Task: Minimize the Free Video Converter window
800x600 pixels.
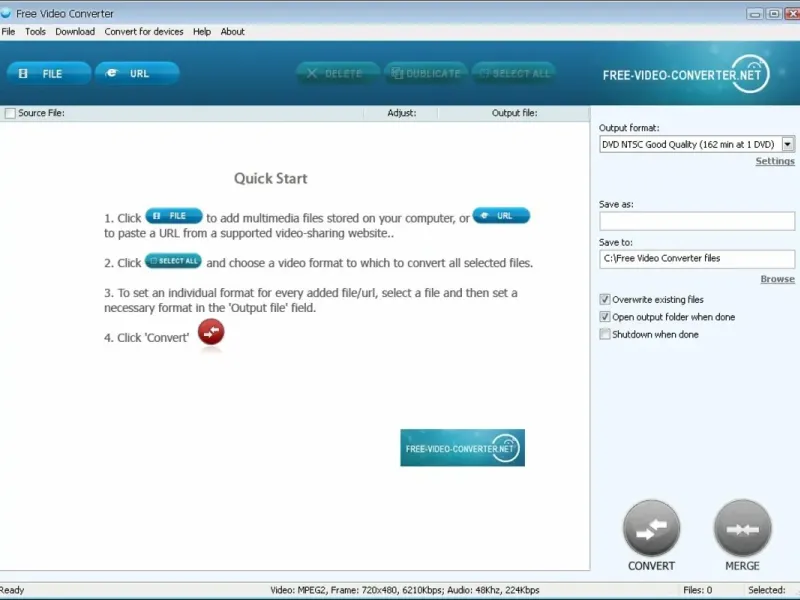Action: (755, 14)
